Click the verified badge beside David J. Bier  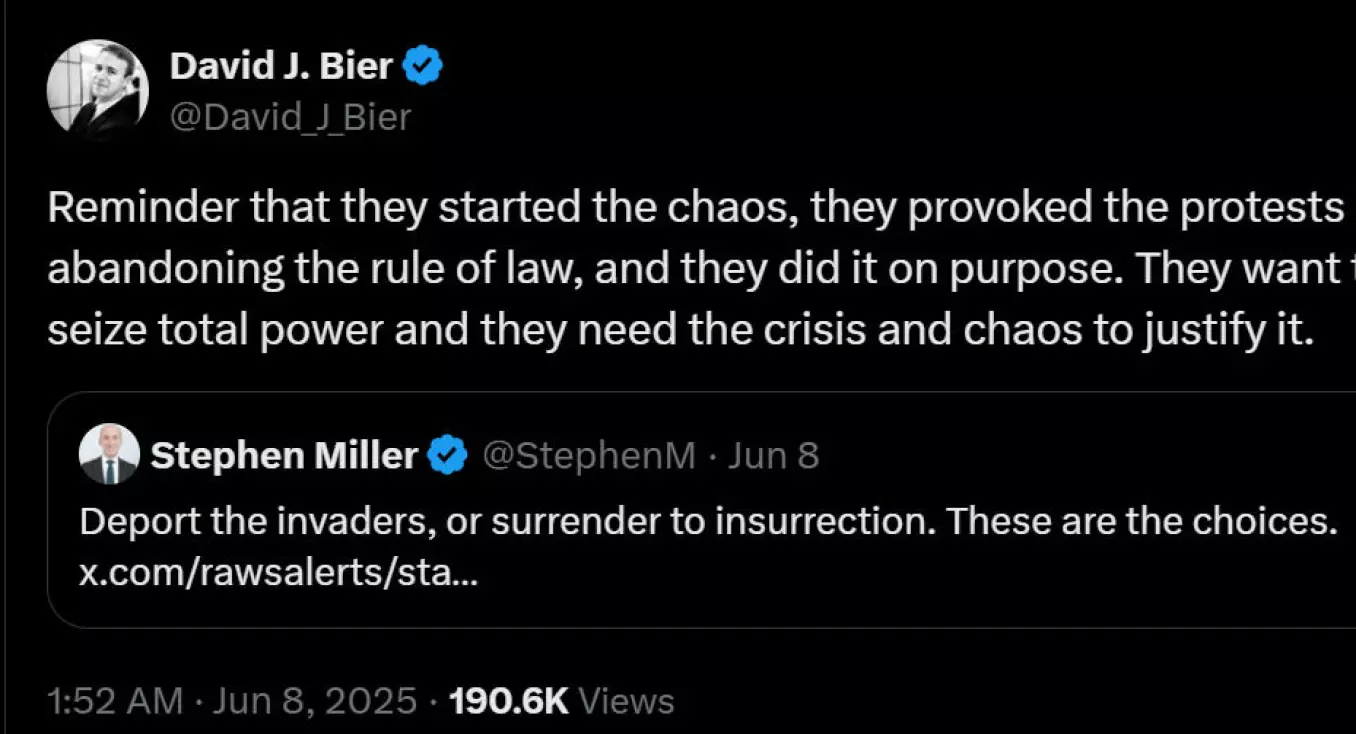pos(423,67)
